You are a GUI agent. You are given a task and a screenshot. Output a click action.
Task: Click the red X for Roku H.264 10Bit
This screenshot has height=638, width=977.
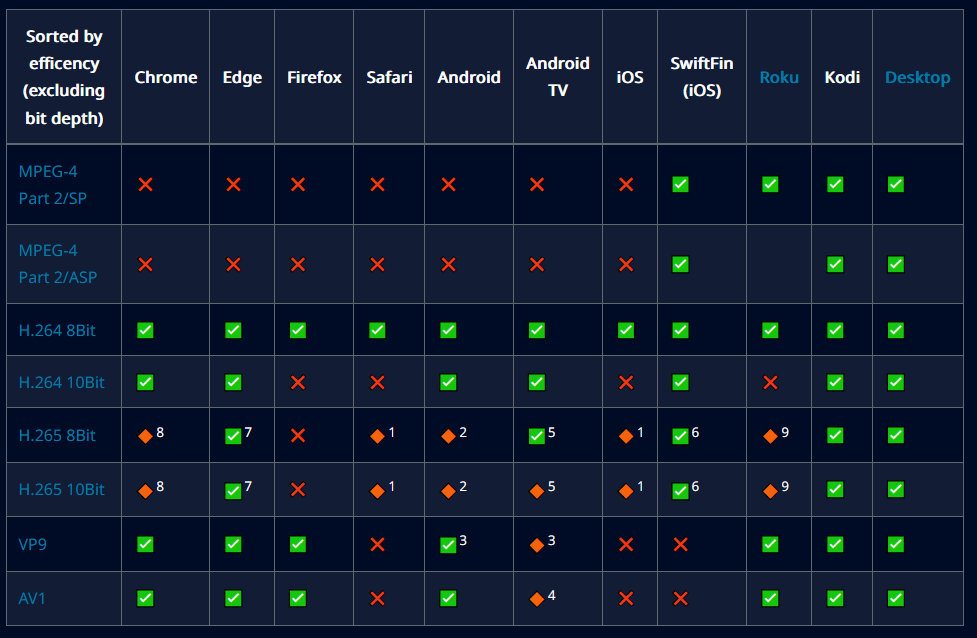pyautogui.click(x=770, y=382)
